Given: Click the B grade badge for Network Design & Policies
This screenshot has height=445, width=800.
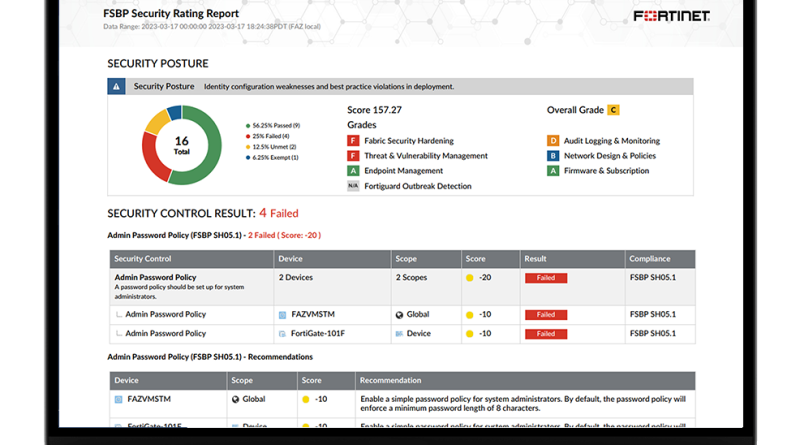Looking at the screenshot, I should tap(553, 156).
